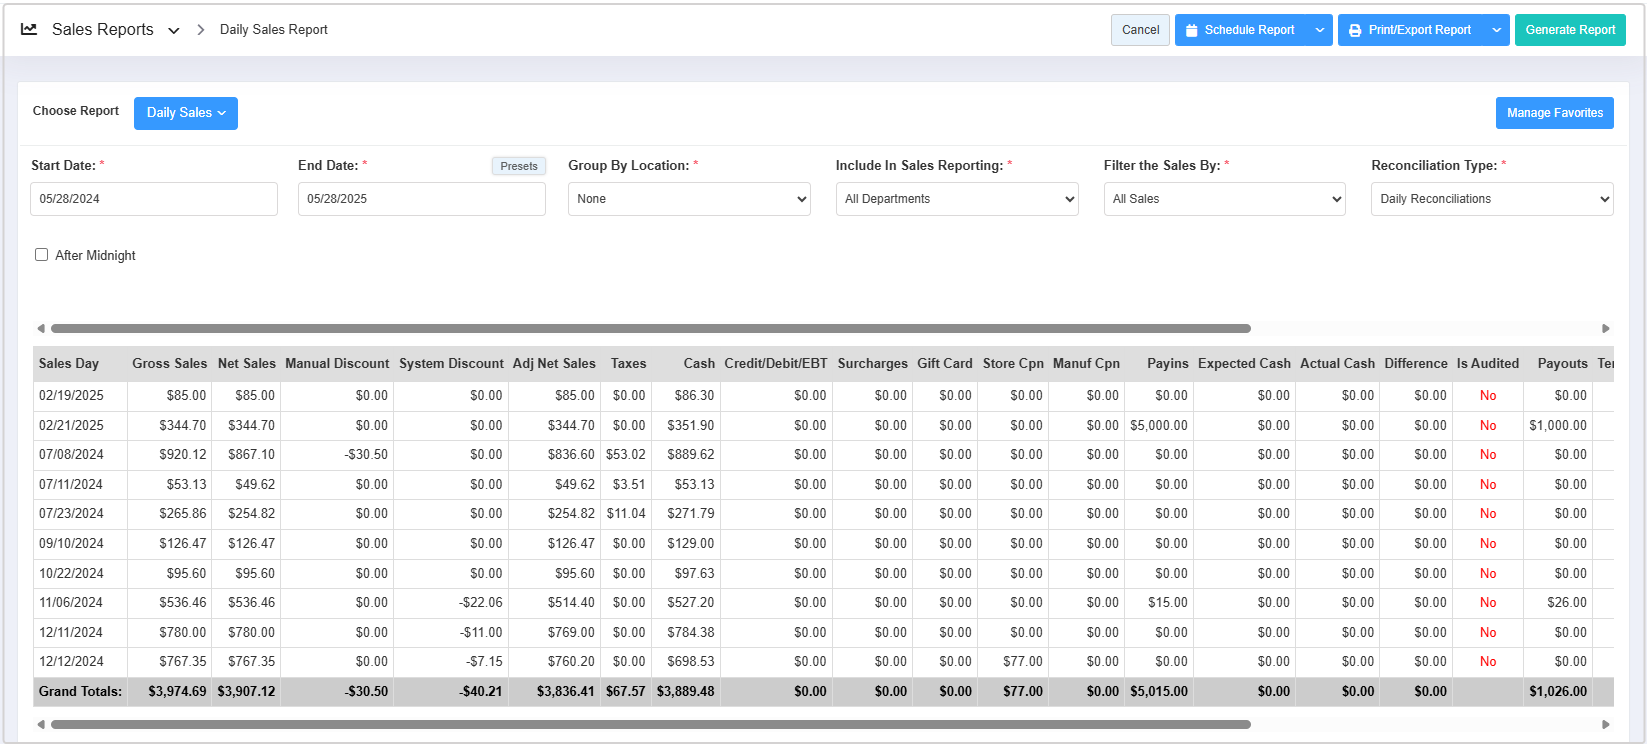The height and width of the screenshot is (744, 1647).
Task: Click the Grand Totals label
Action: click(x=80, y=692)
